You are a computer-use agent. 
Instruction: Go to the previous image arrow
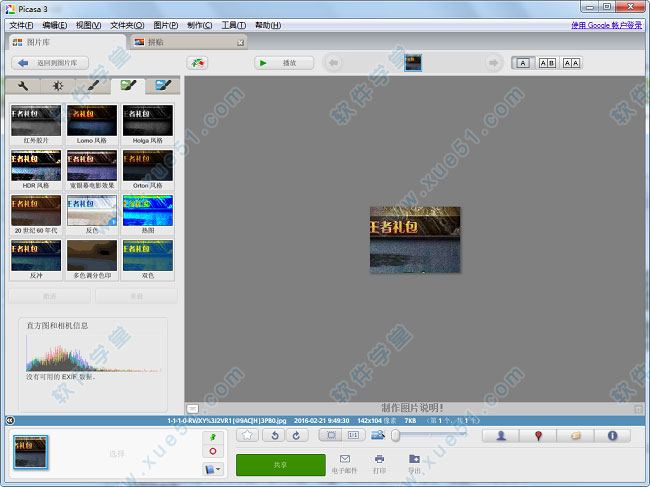[333, 63]
